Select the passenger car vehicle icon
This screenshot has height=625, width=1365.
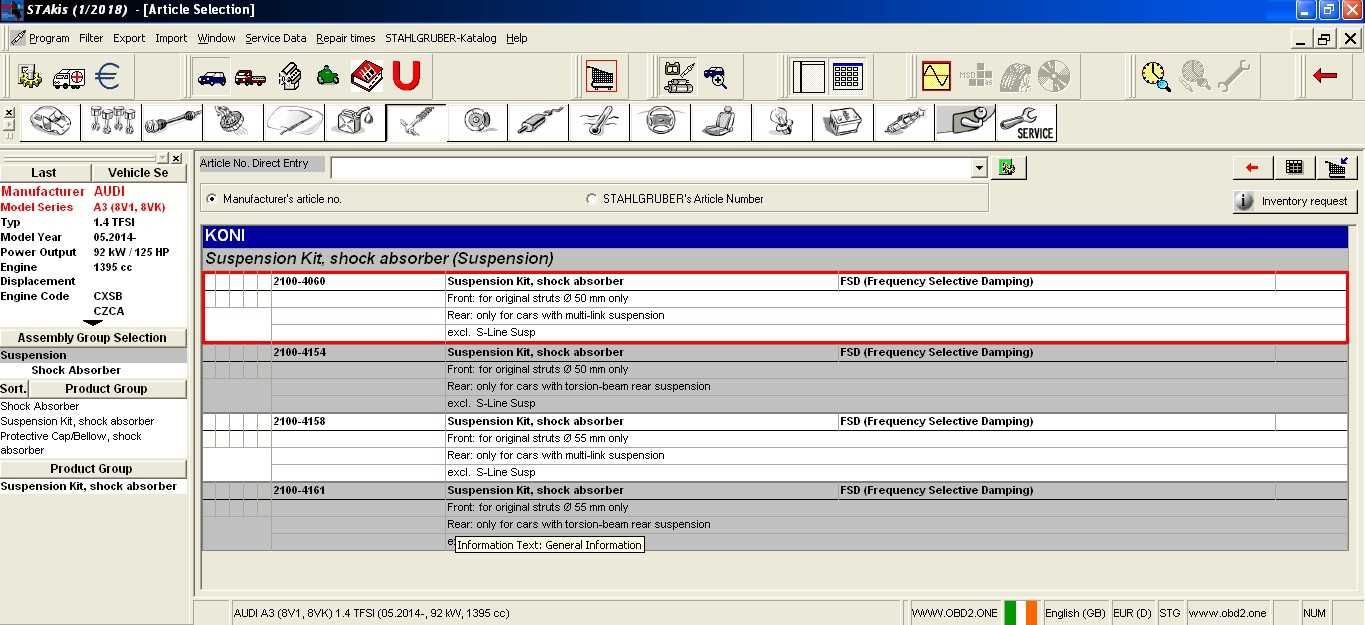[x=211, y=76]
